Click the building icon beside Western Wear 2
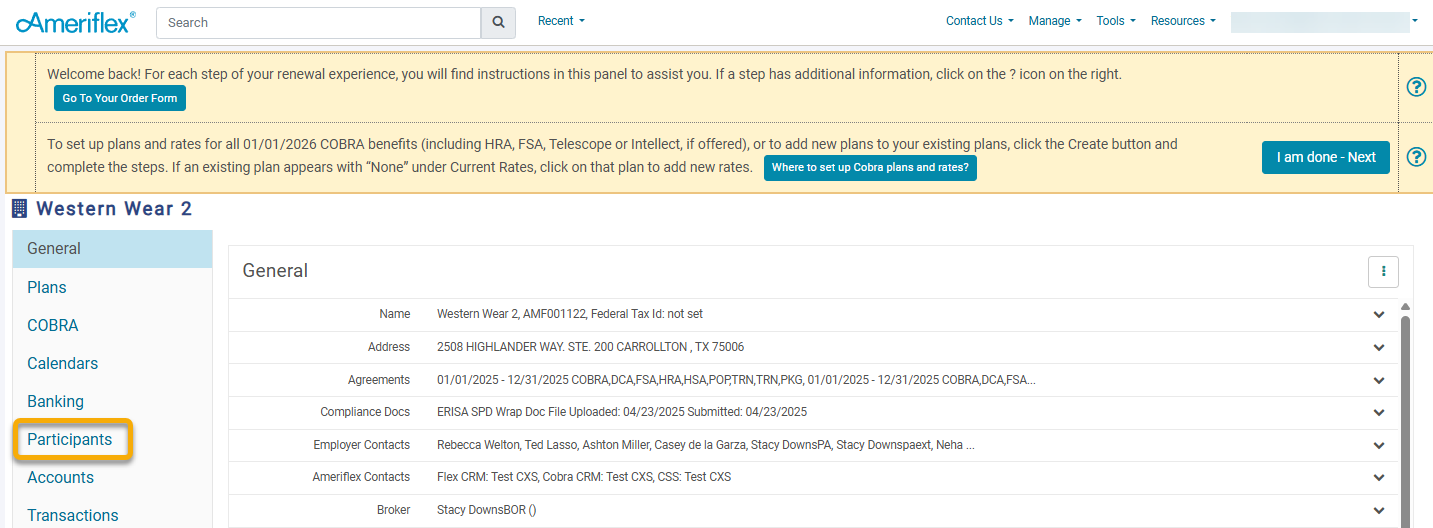1433x528 pixels. click(20, 209)
